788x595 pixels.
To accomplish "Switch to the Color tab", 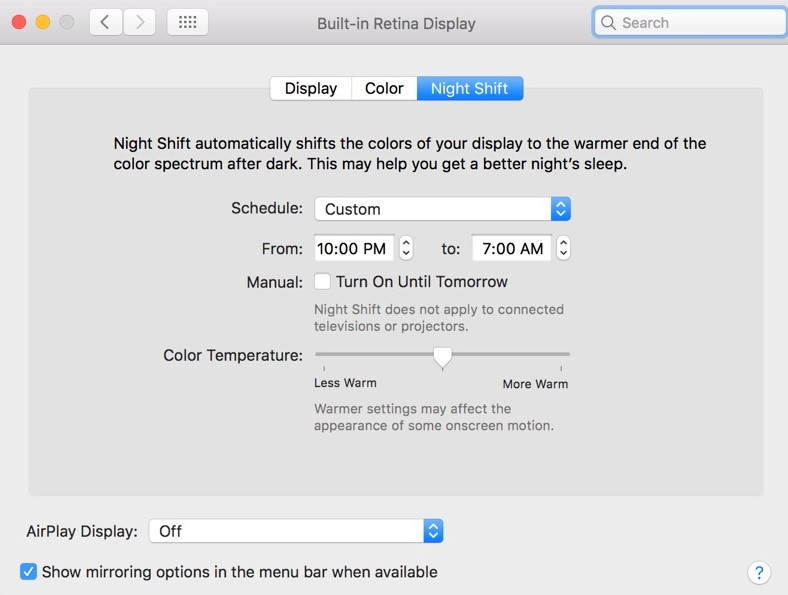I will [384, 88].
